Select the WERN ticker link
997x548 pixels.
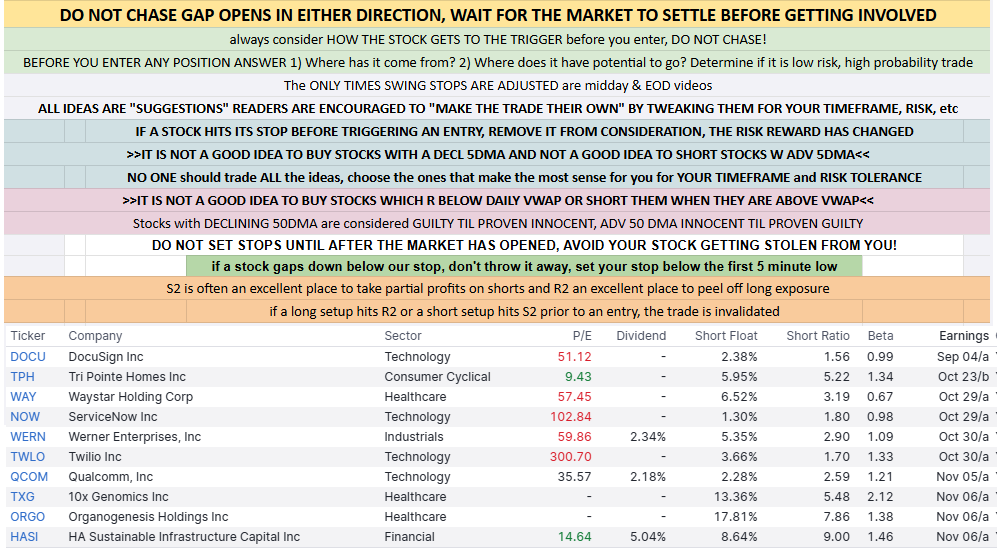pos(28,437)
